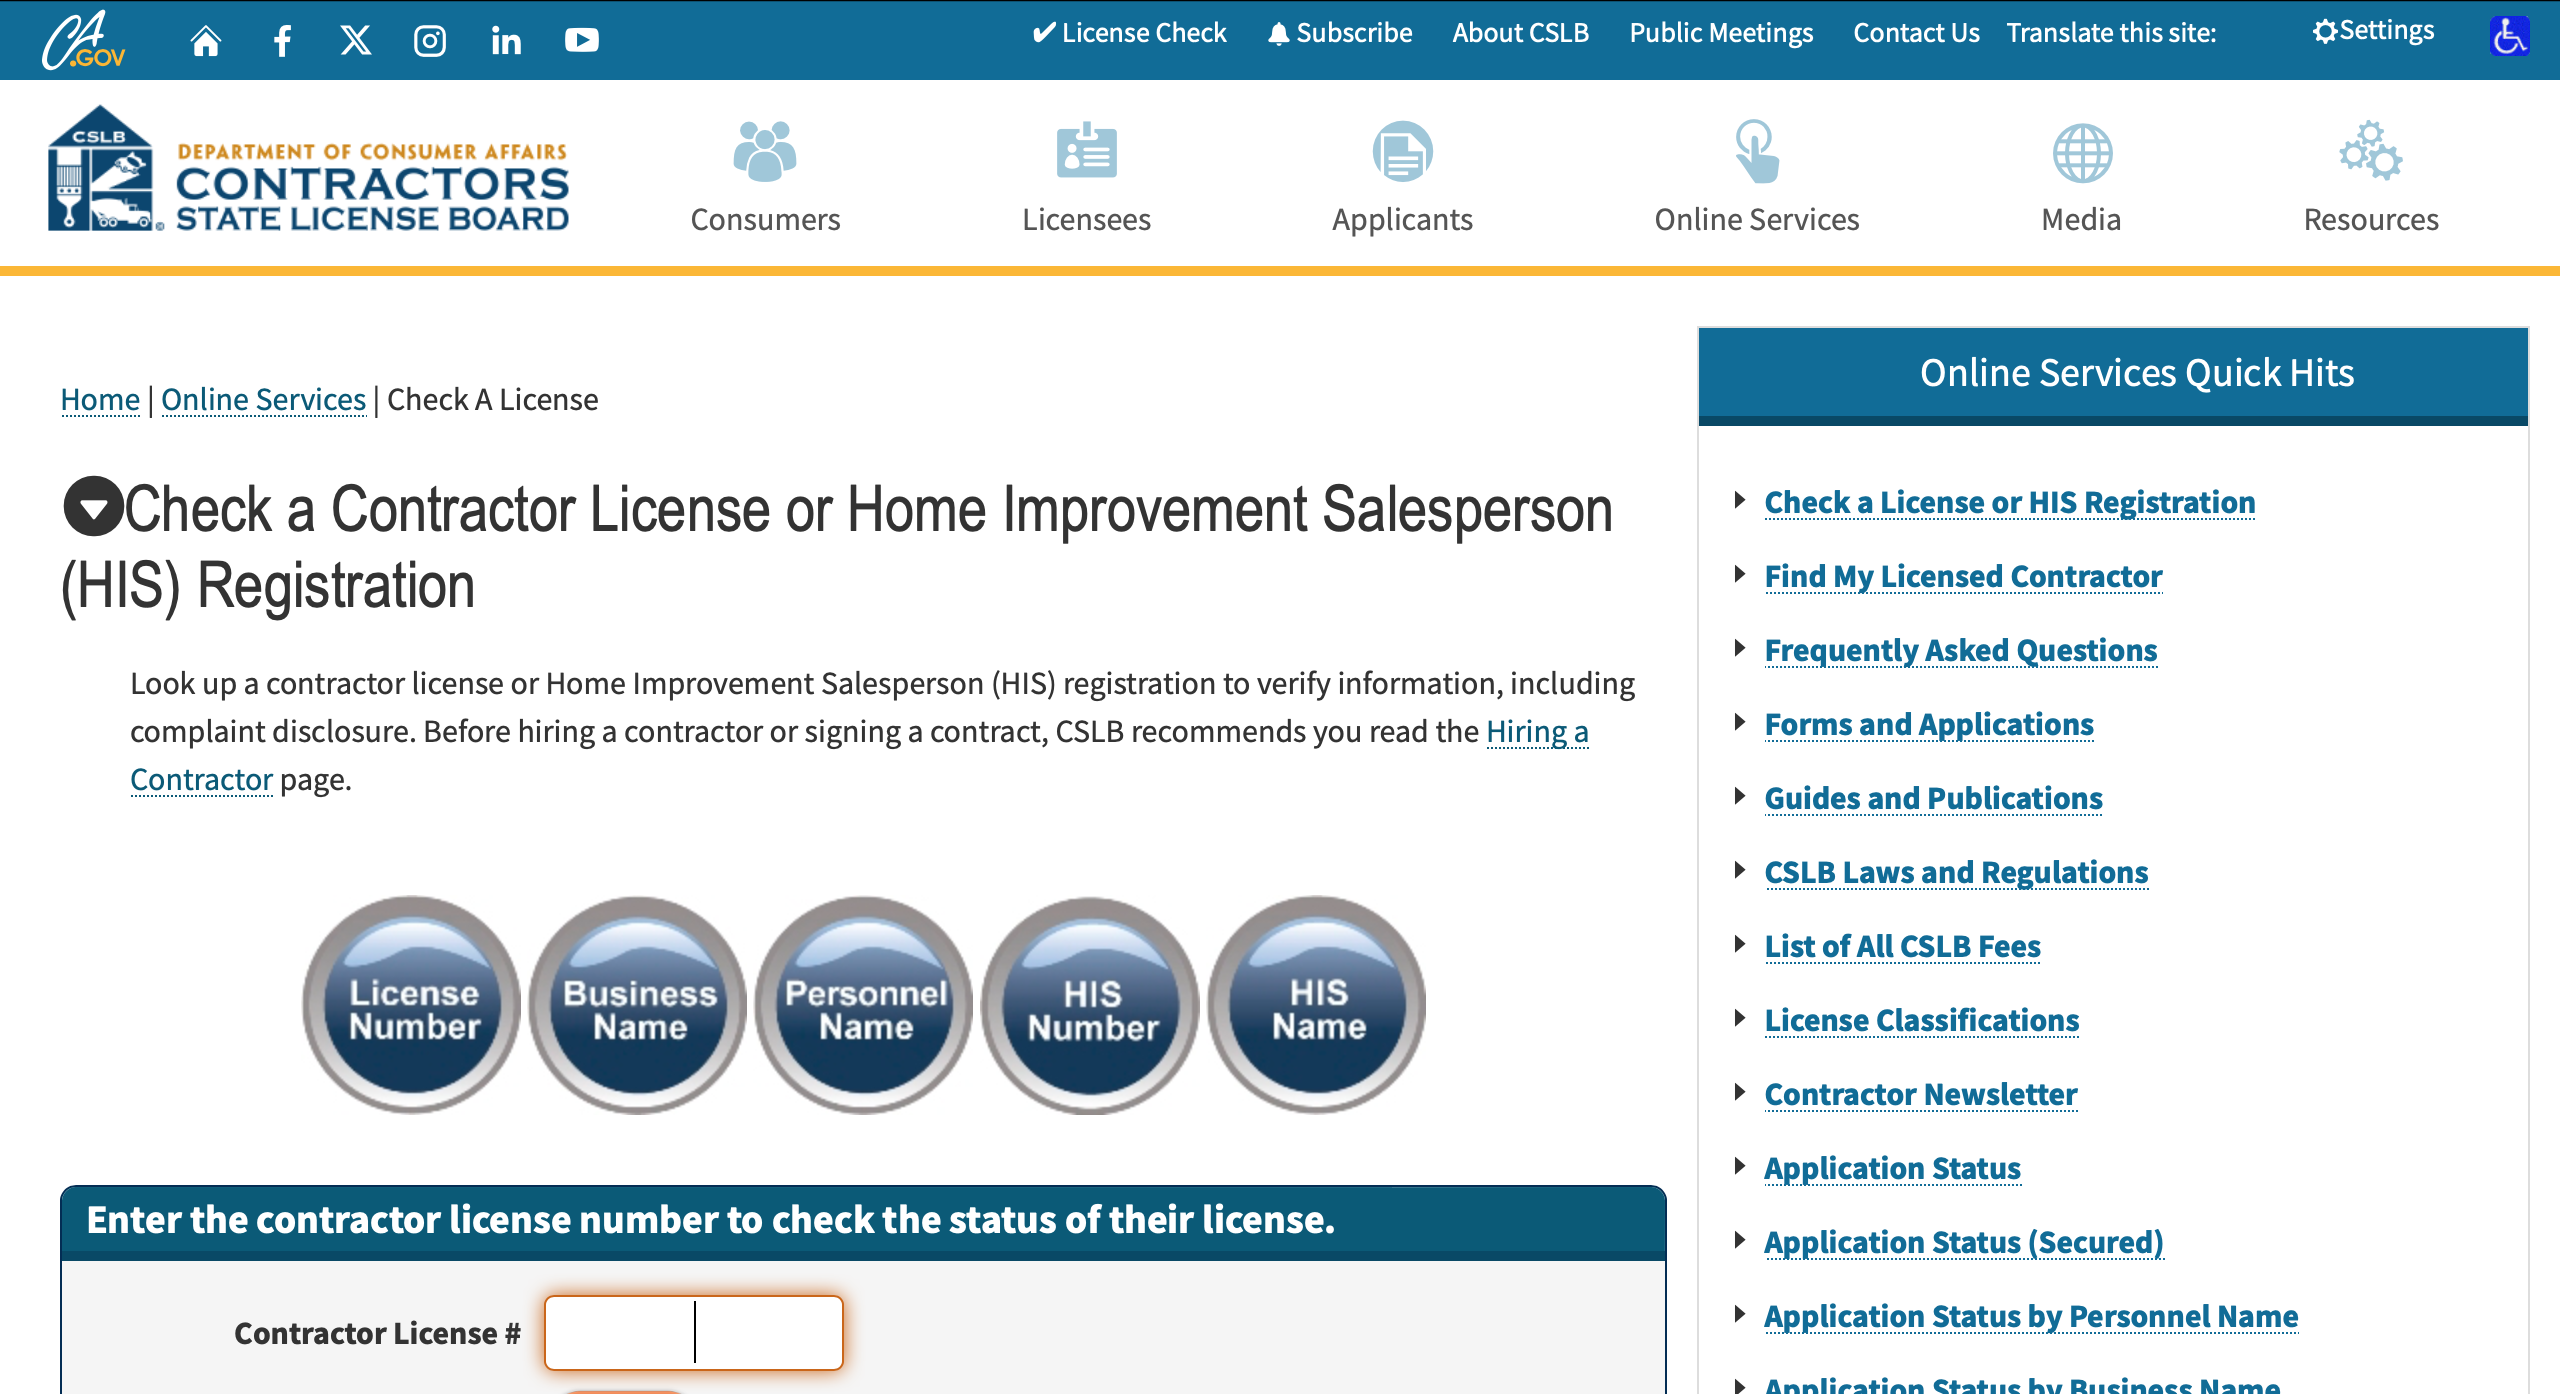Select the Licensees badge icon
The width and height of the screenshot is (2560, 1394).
1085,152
